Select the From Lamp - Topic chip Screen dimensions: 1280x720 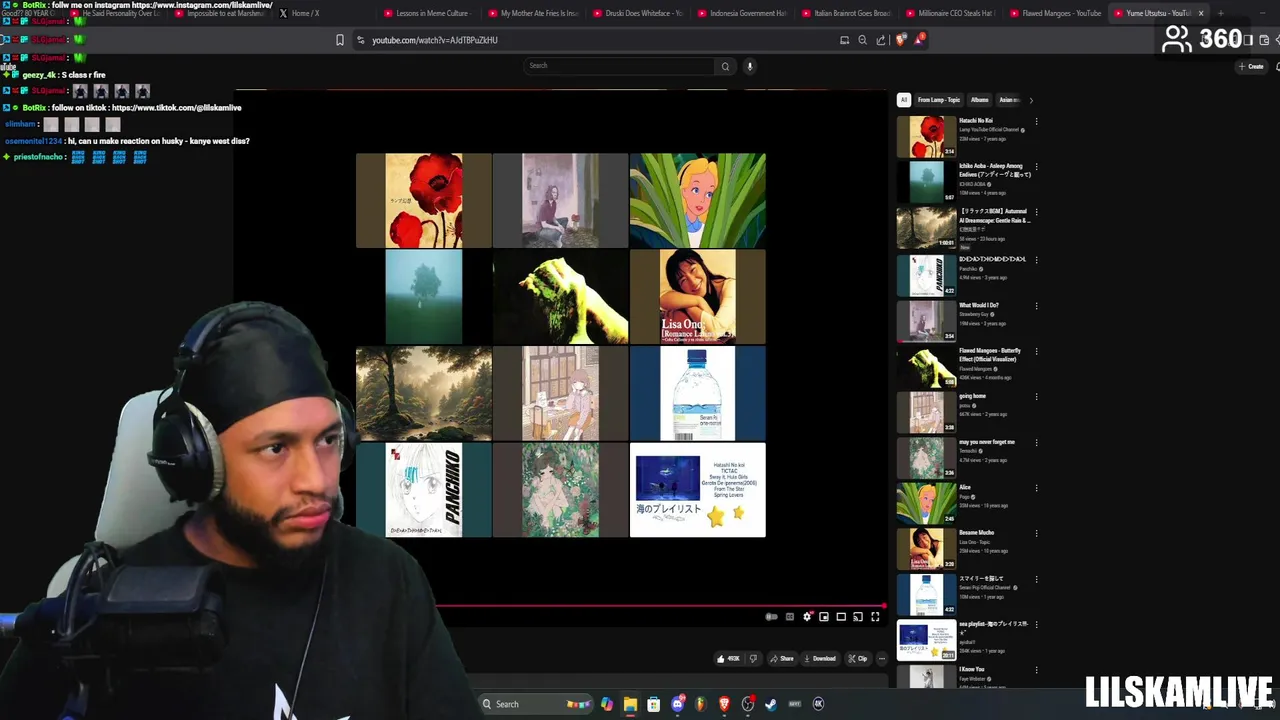pyautogui.click(x=939, y=100)
